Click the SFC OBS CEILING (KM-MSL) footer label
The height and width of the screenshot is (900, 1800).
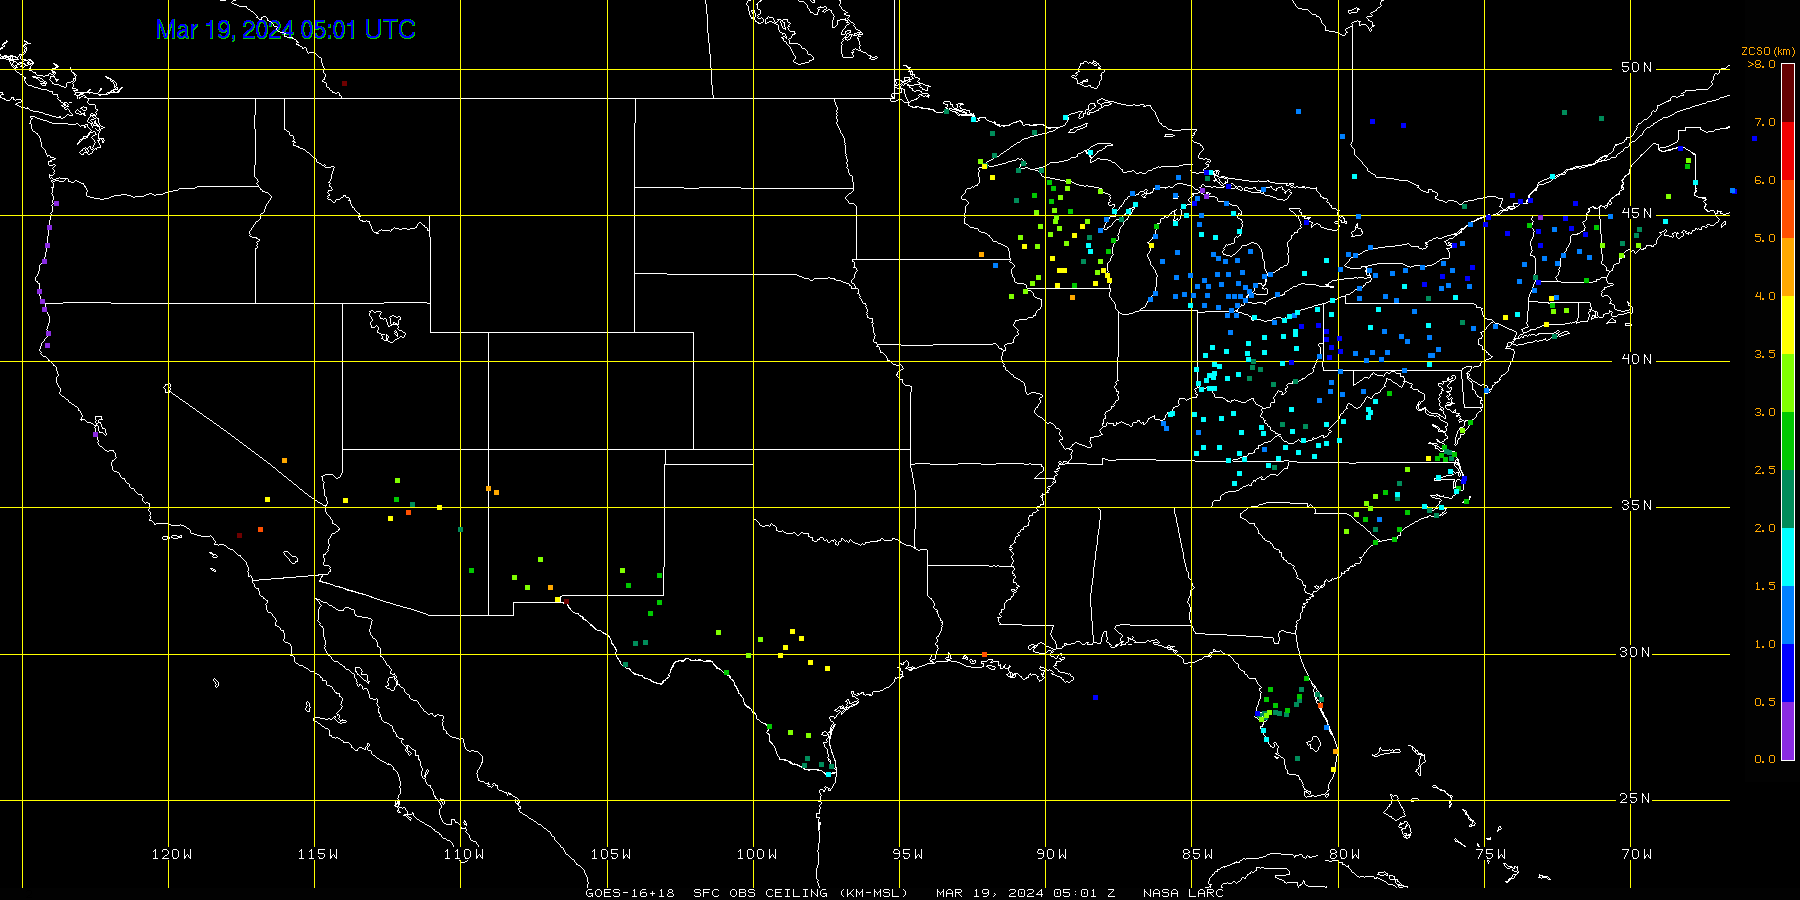coord(800,893)
